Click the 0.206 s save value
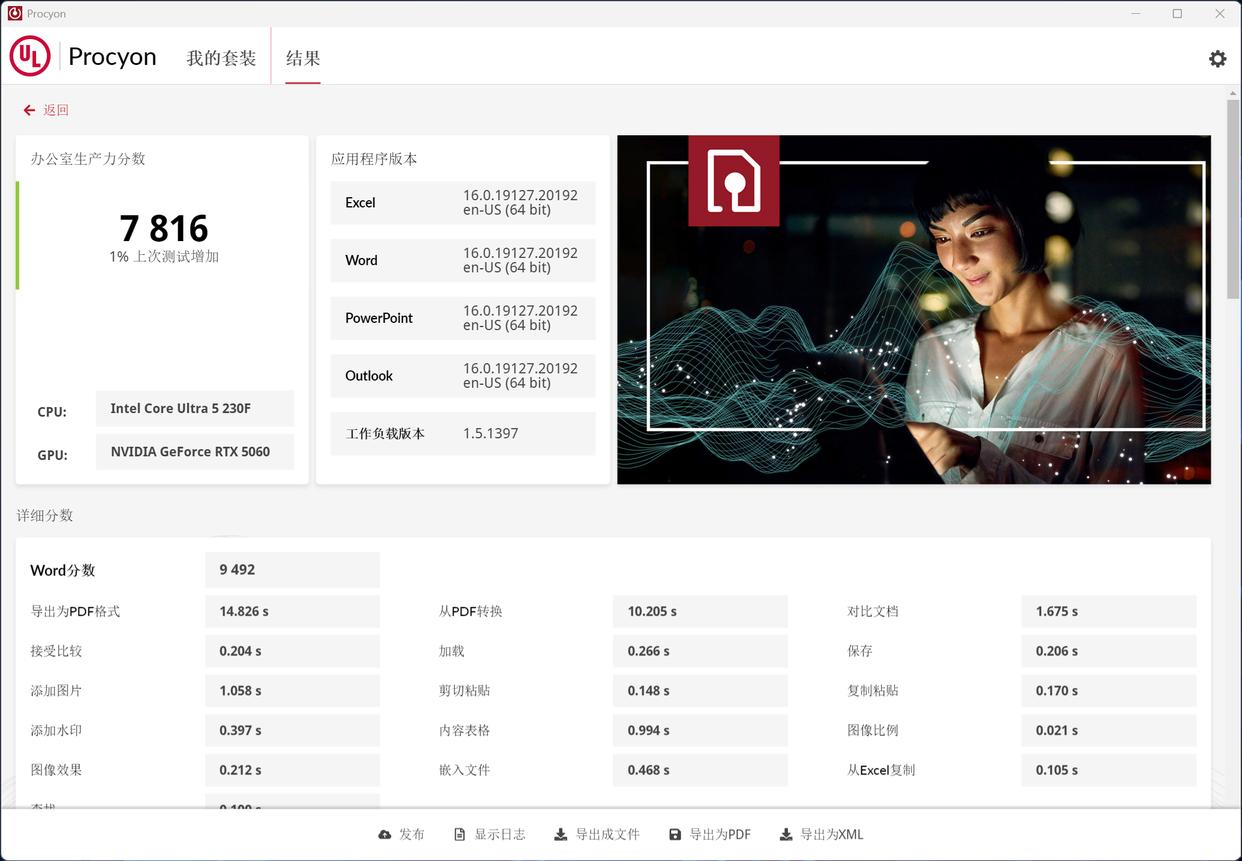The width and height of the screenshot is (1242, 861). (x=1109, y=651)
